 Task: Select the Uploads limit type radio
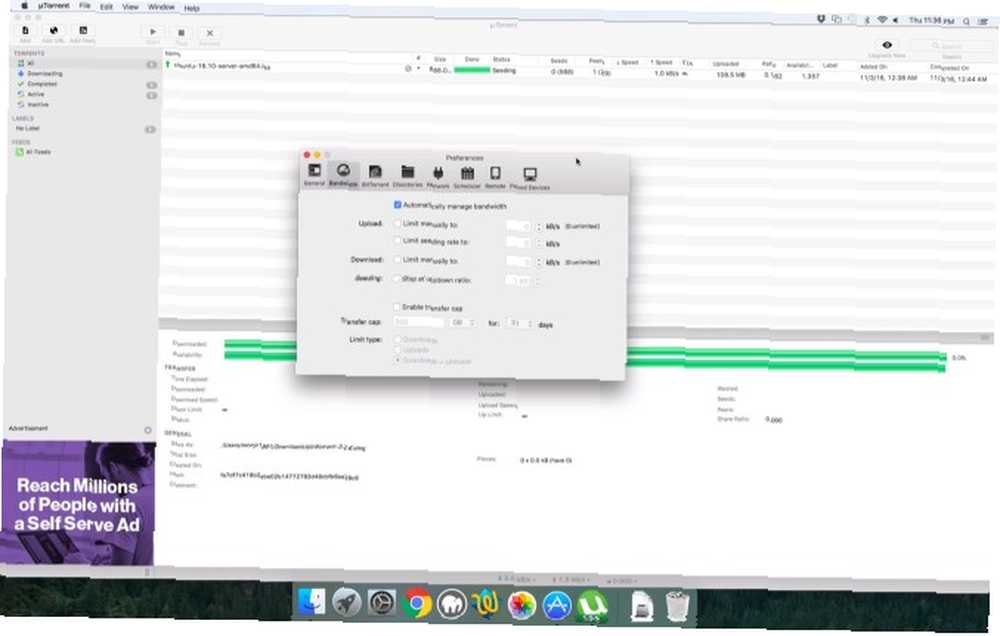click(x=397, y=350)
